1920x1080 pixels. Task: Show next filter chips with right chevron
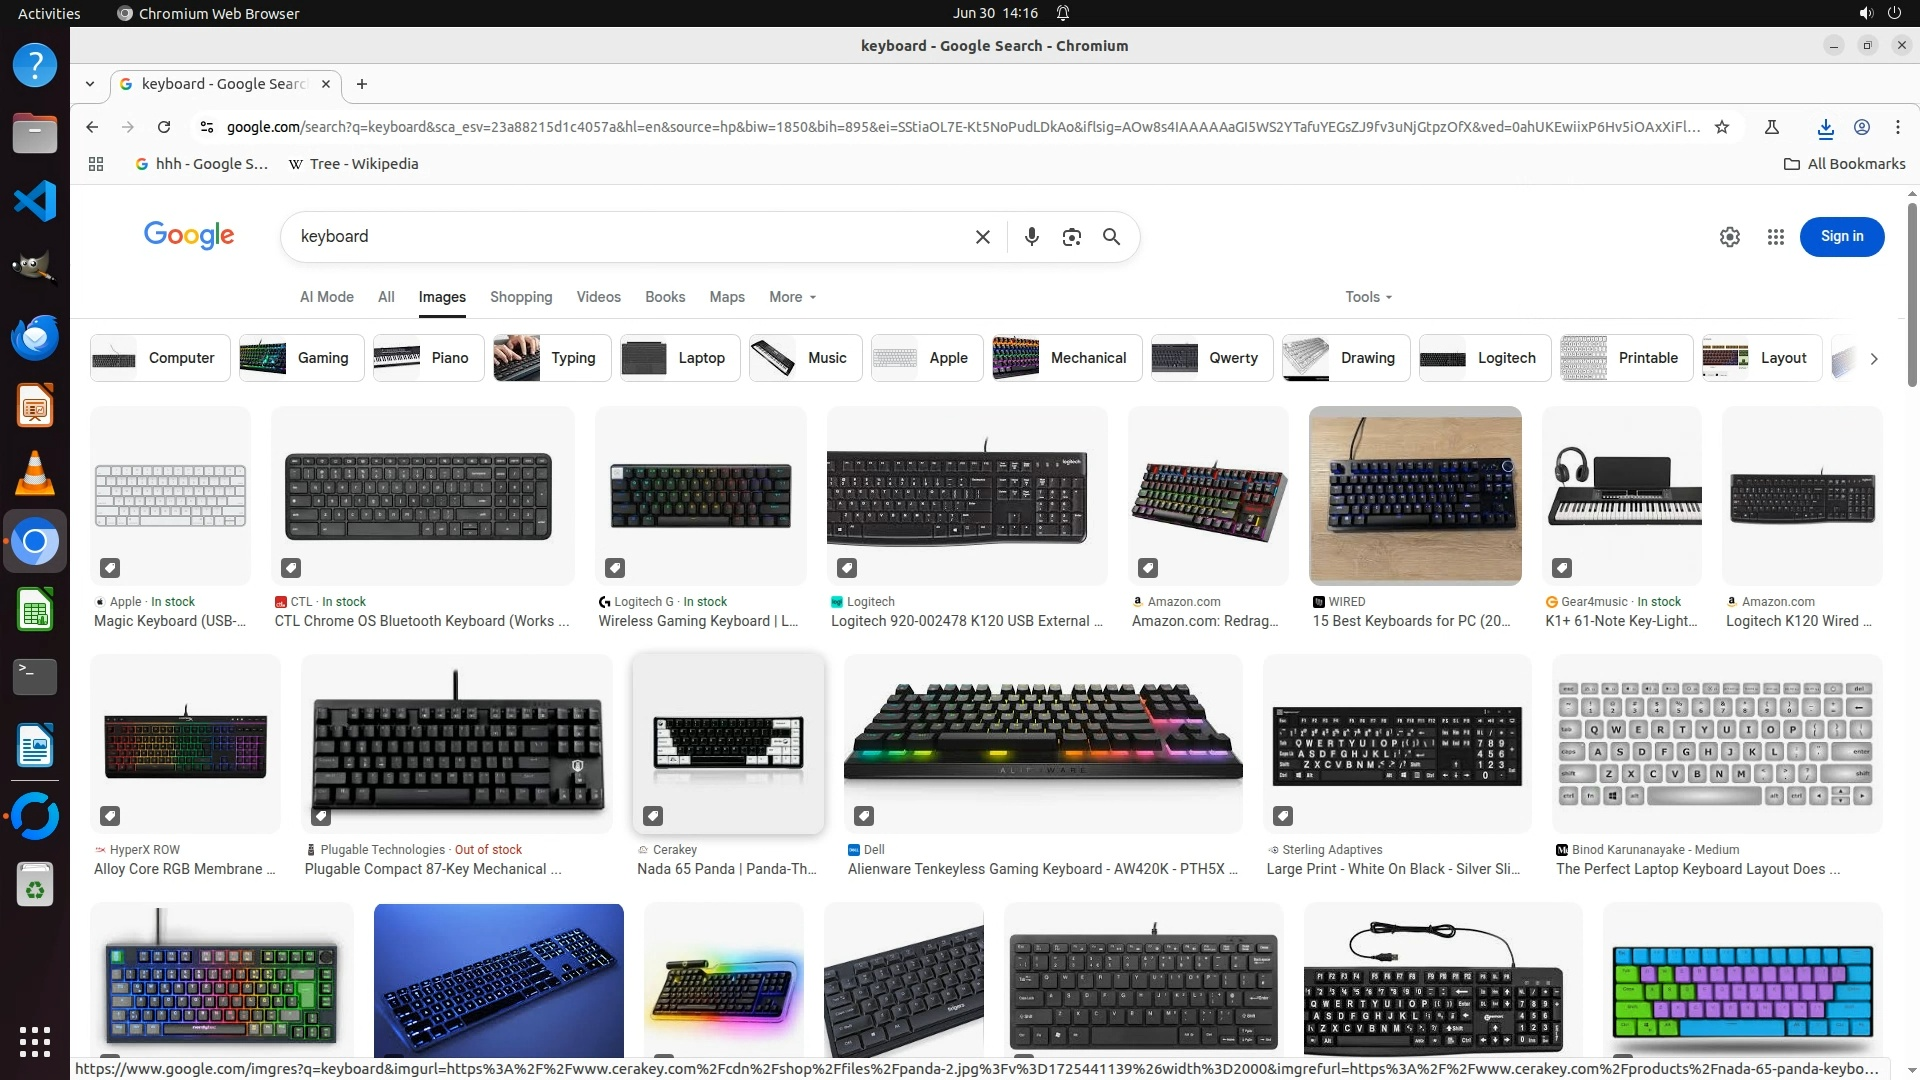1873,358
